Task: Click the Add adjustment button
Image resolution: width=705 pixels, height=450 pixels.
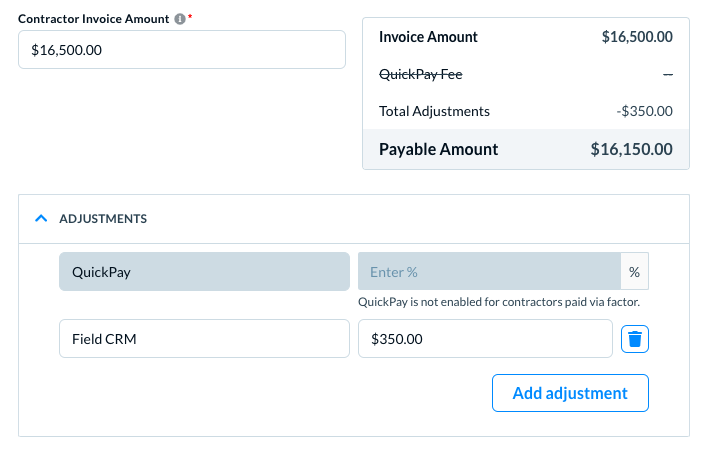Action: (x=570, y=393)
